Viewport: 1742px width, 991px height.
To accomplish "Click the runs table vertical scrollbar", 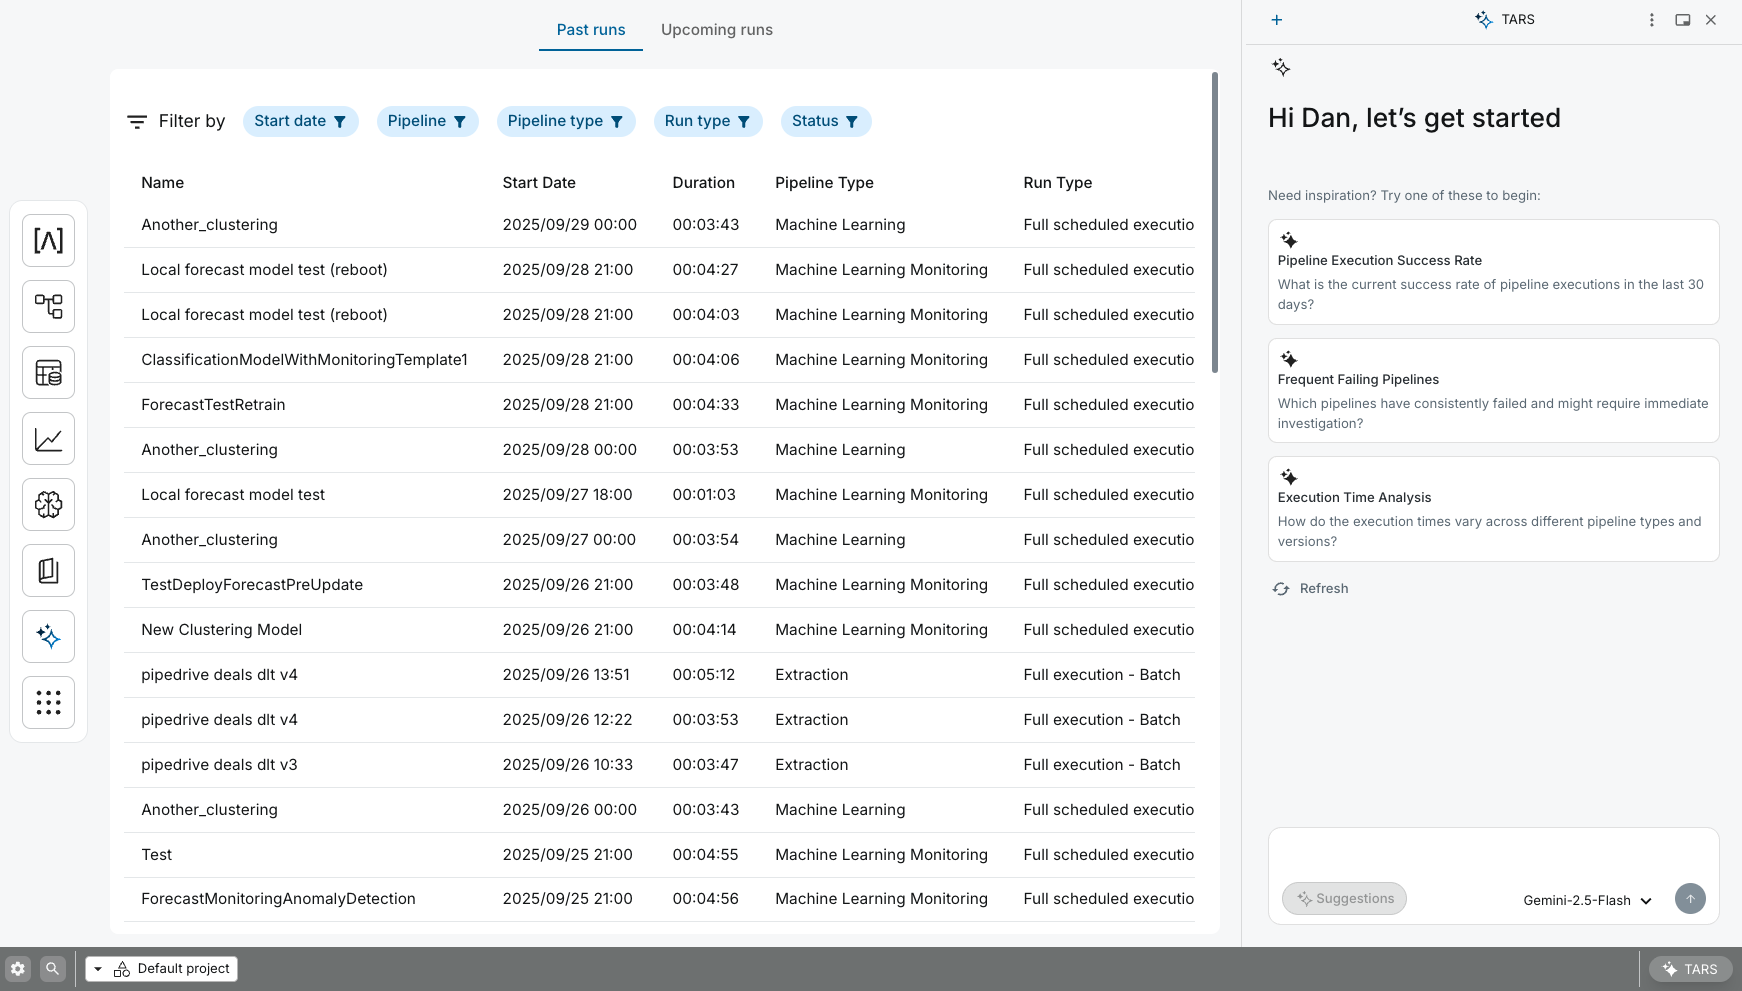I will 1215,222.
